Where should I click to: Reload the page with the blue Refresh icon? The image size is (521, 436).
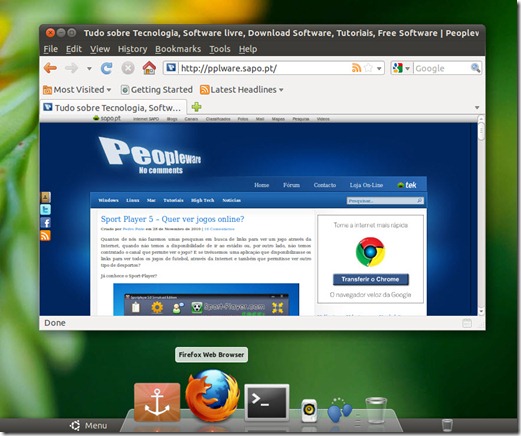point(106,68)
